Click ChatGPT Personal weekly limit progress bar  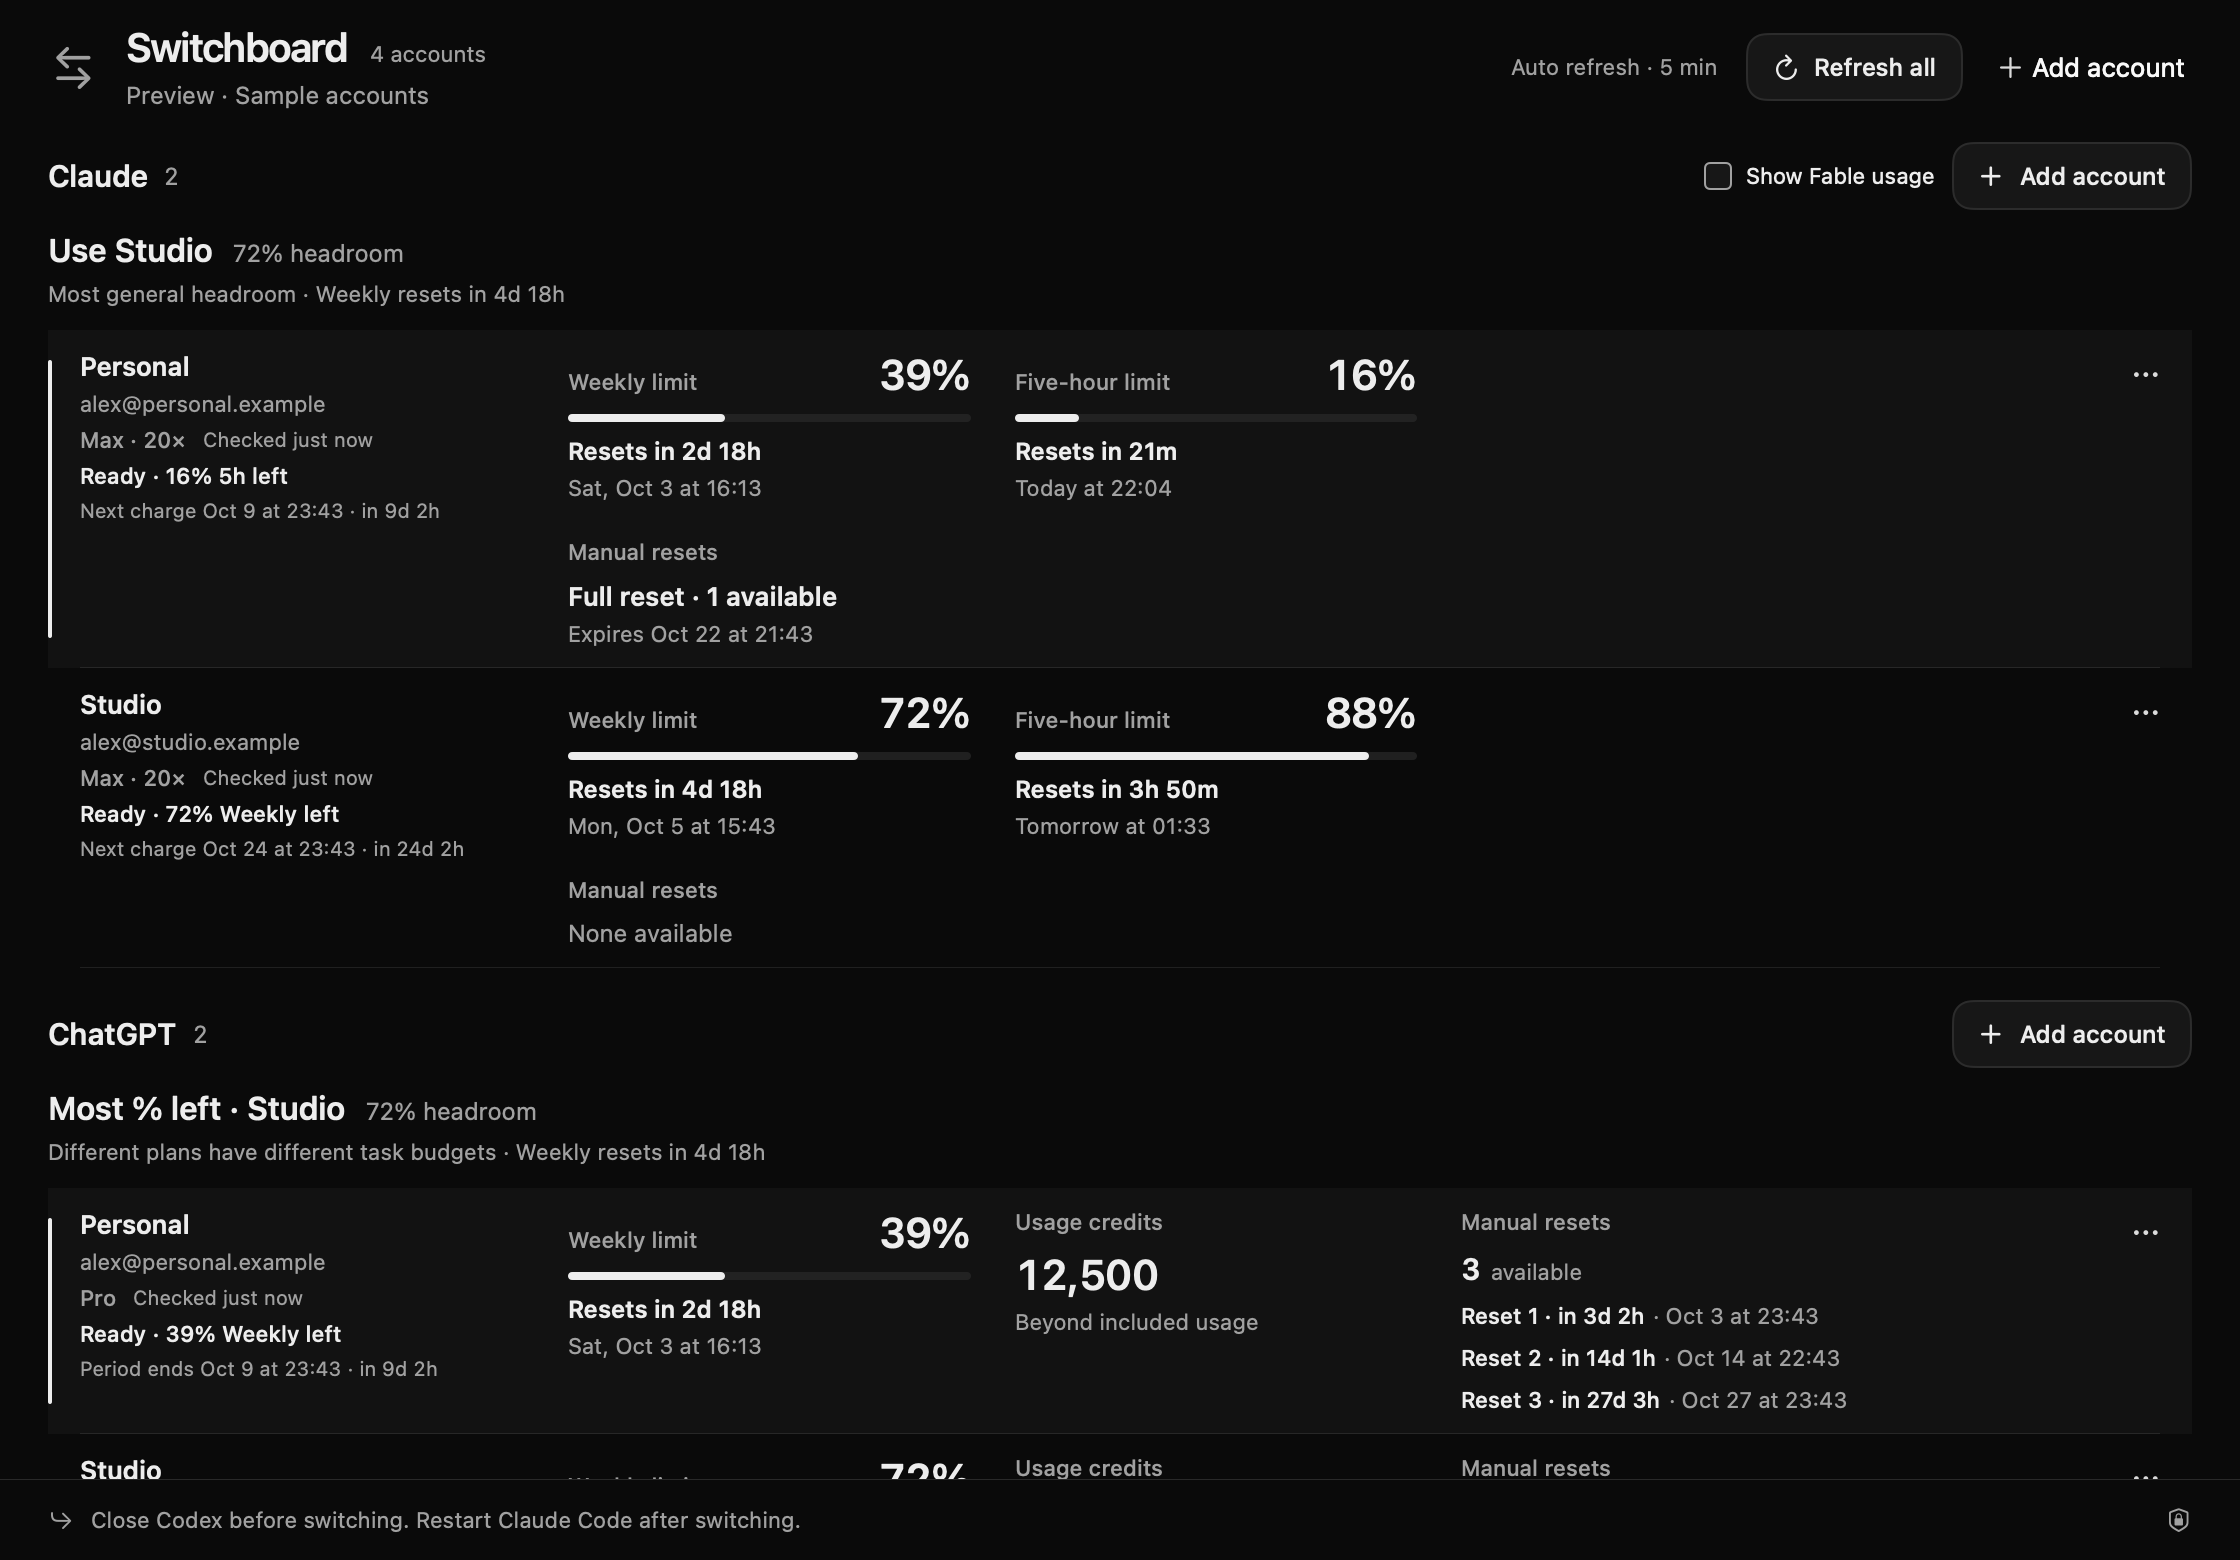point(769,1275)
